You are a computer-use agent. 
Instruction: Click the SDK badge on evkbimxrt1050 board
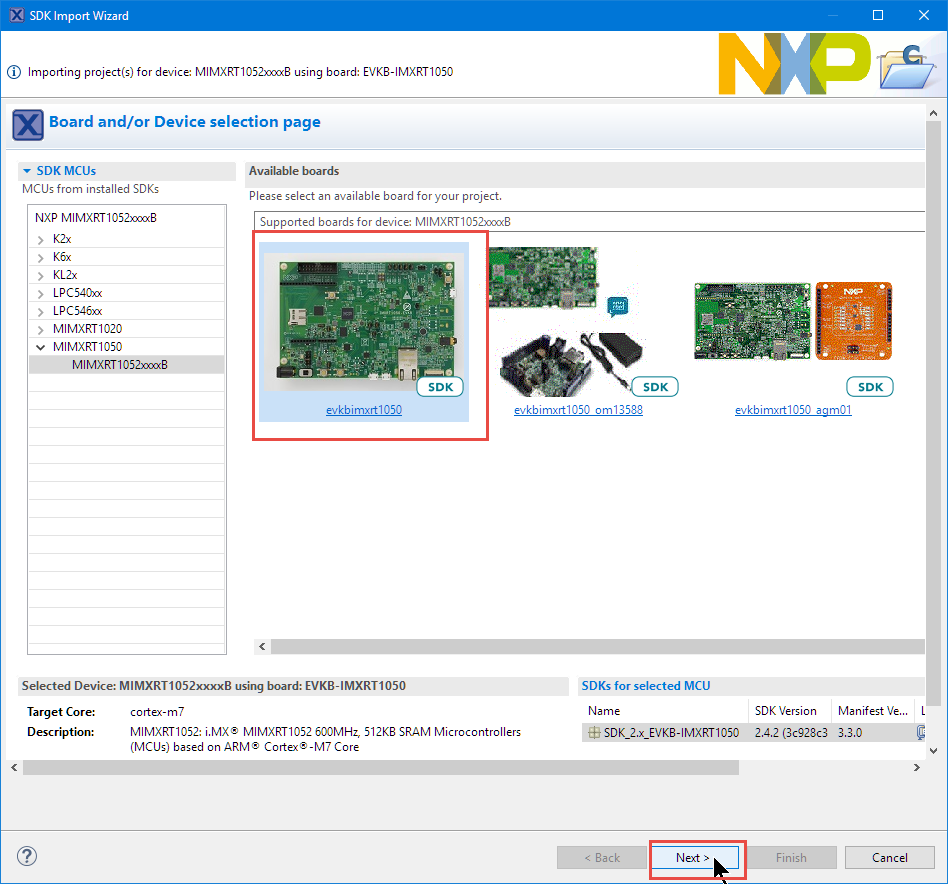pos(440,387)
